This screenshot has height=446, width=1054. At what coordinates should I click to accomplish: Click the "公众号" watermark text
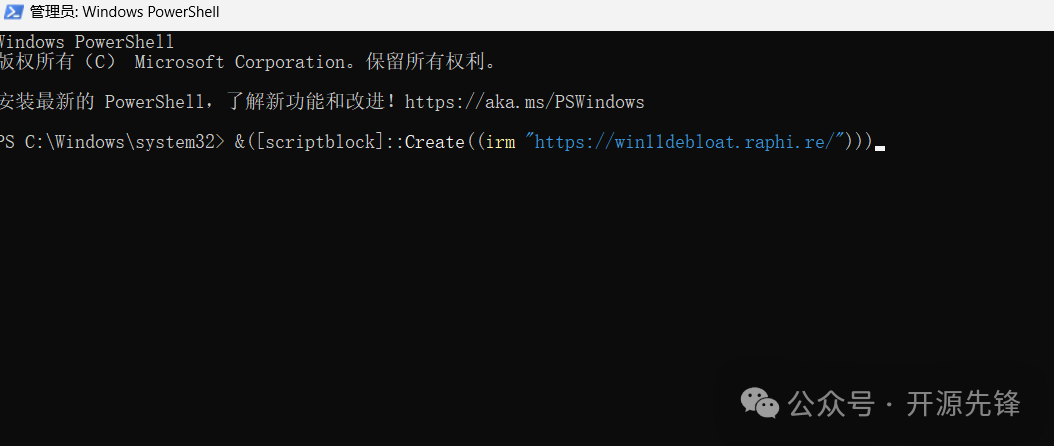click(831, 404)
